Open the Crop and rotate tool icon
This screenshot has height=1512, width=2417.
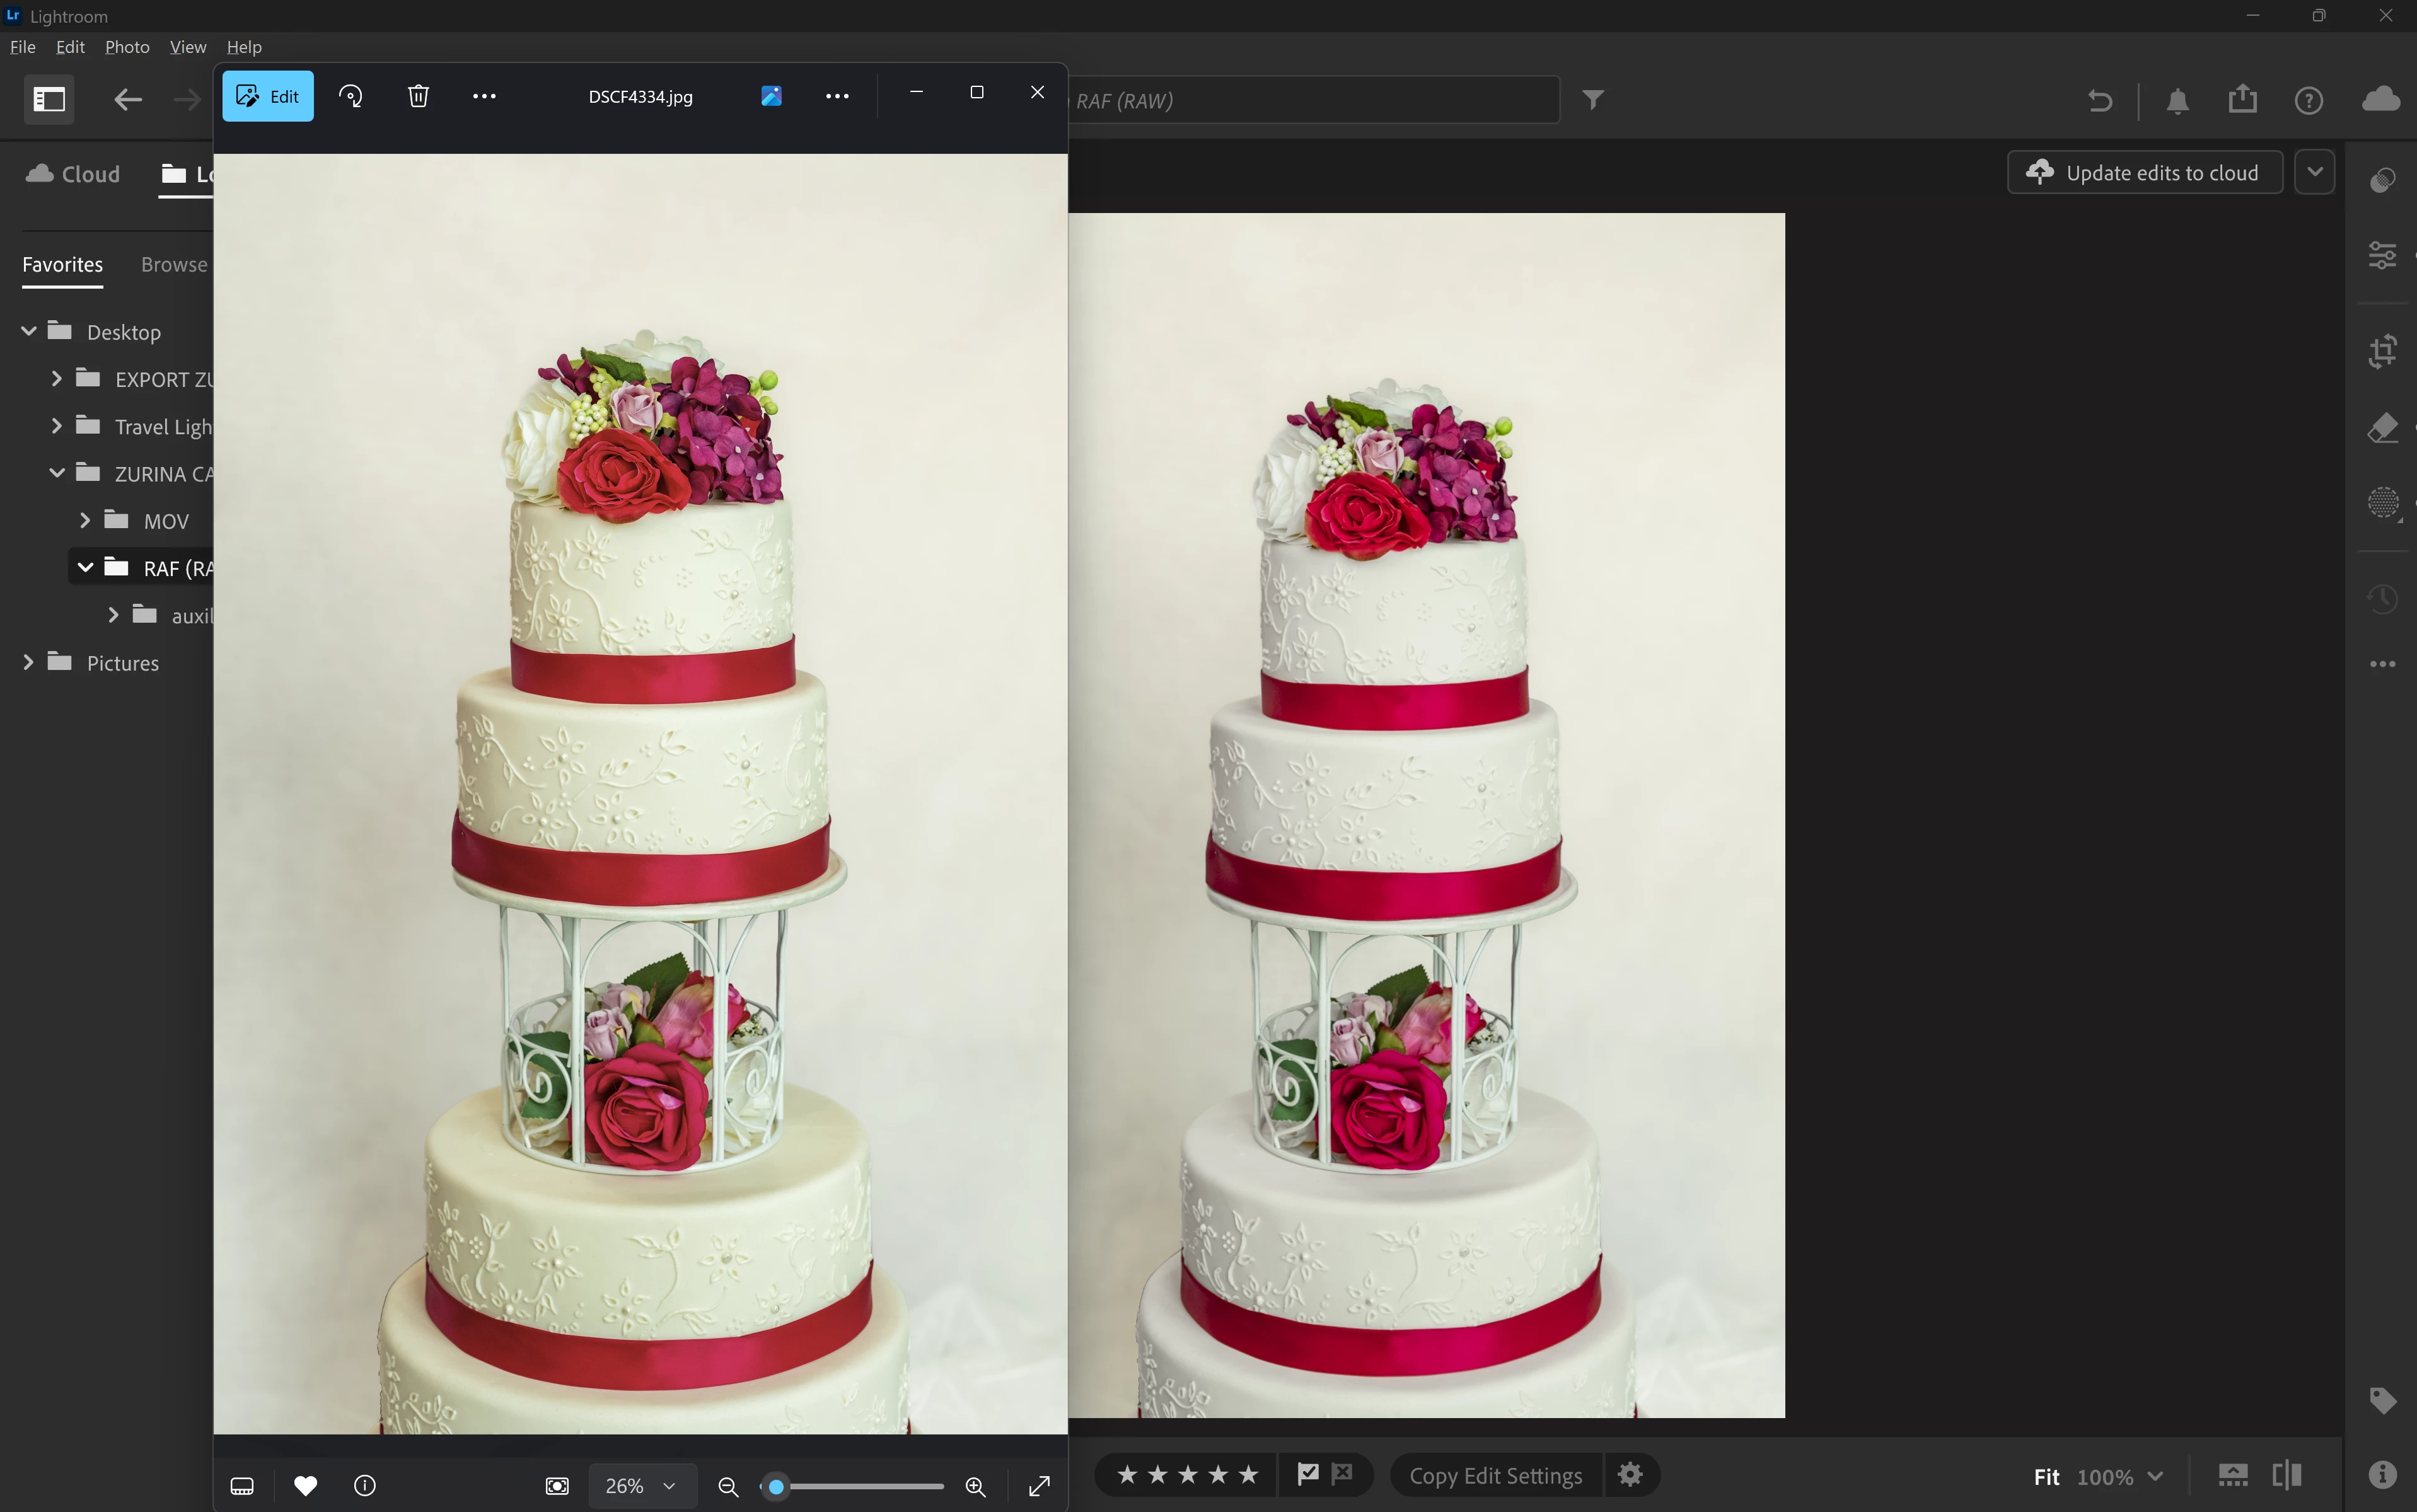2382,351
